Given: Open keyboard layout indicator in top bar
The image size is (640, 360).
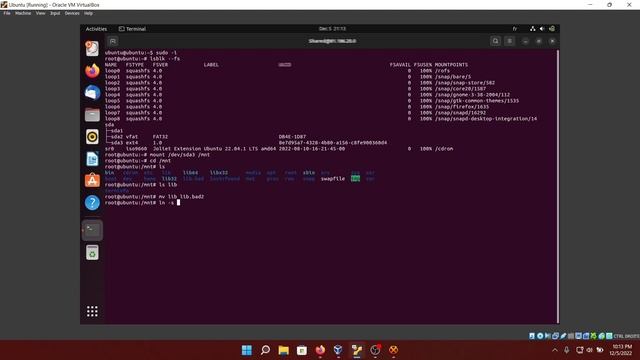Looking at the screenshot, I should coord(515,29).
